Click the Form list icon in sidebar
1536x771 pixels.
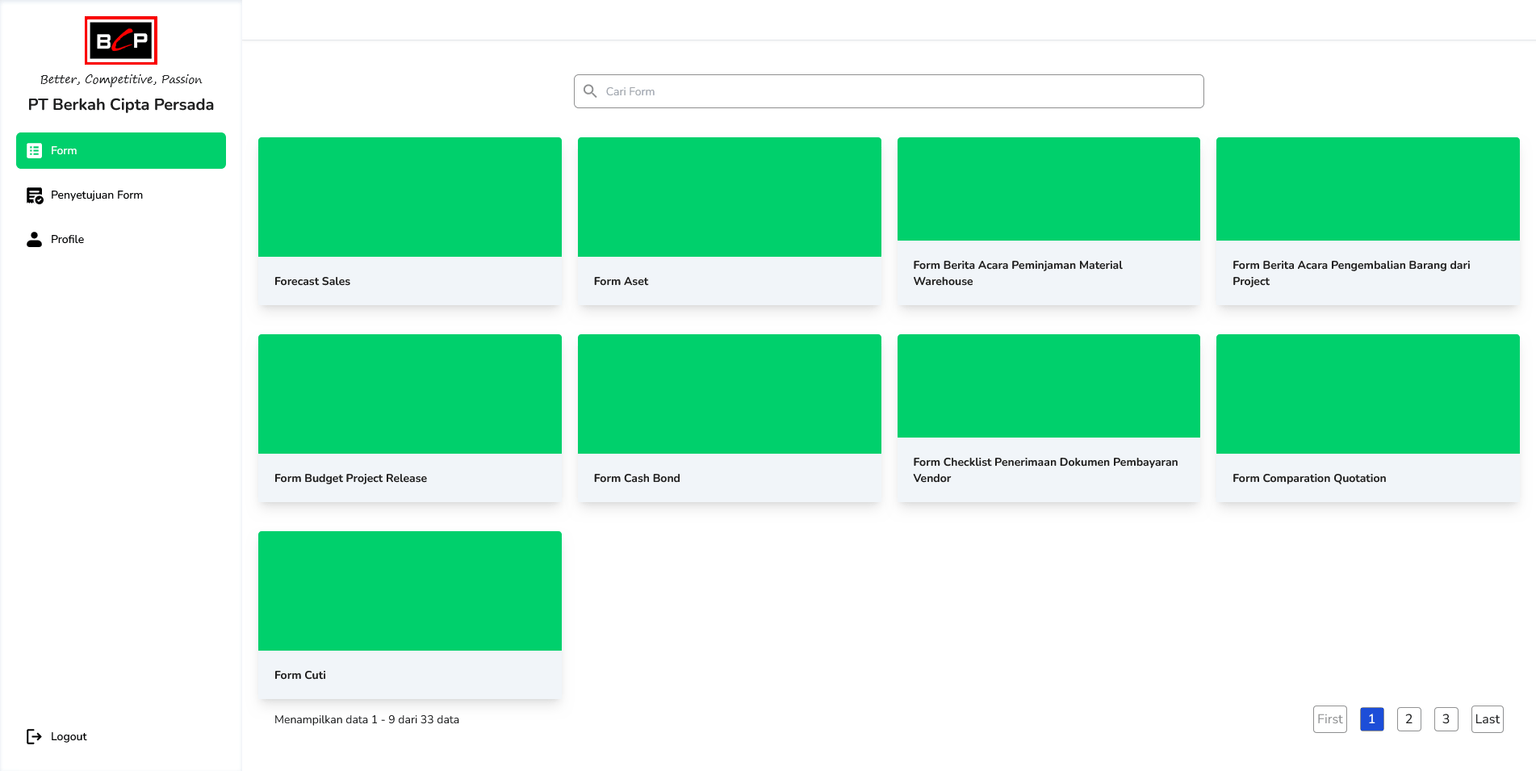[34, 151]
